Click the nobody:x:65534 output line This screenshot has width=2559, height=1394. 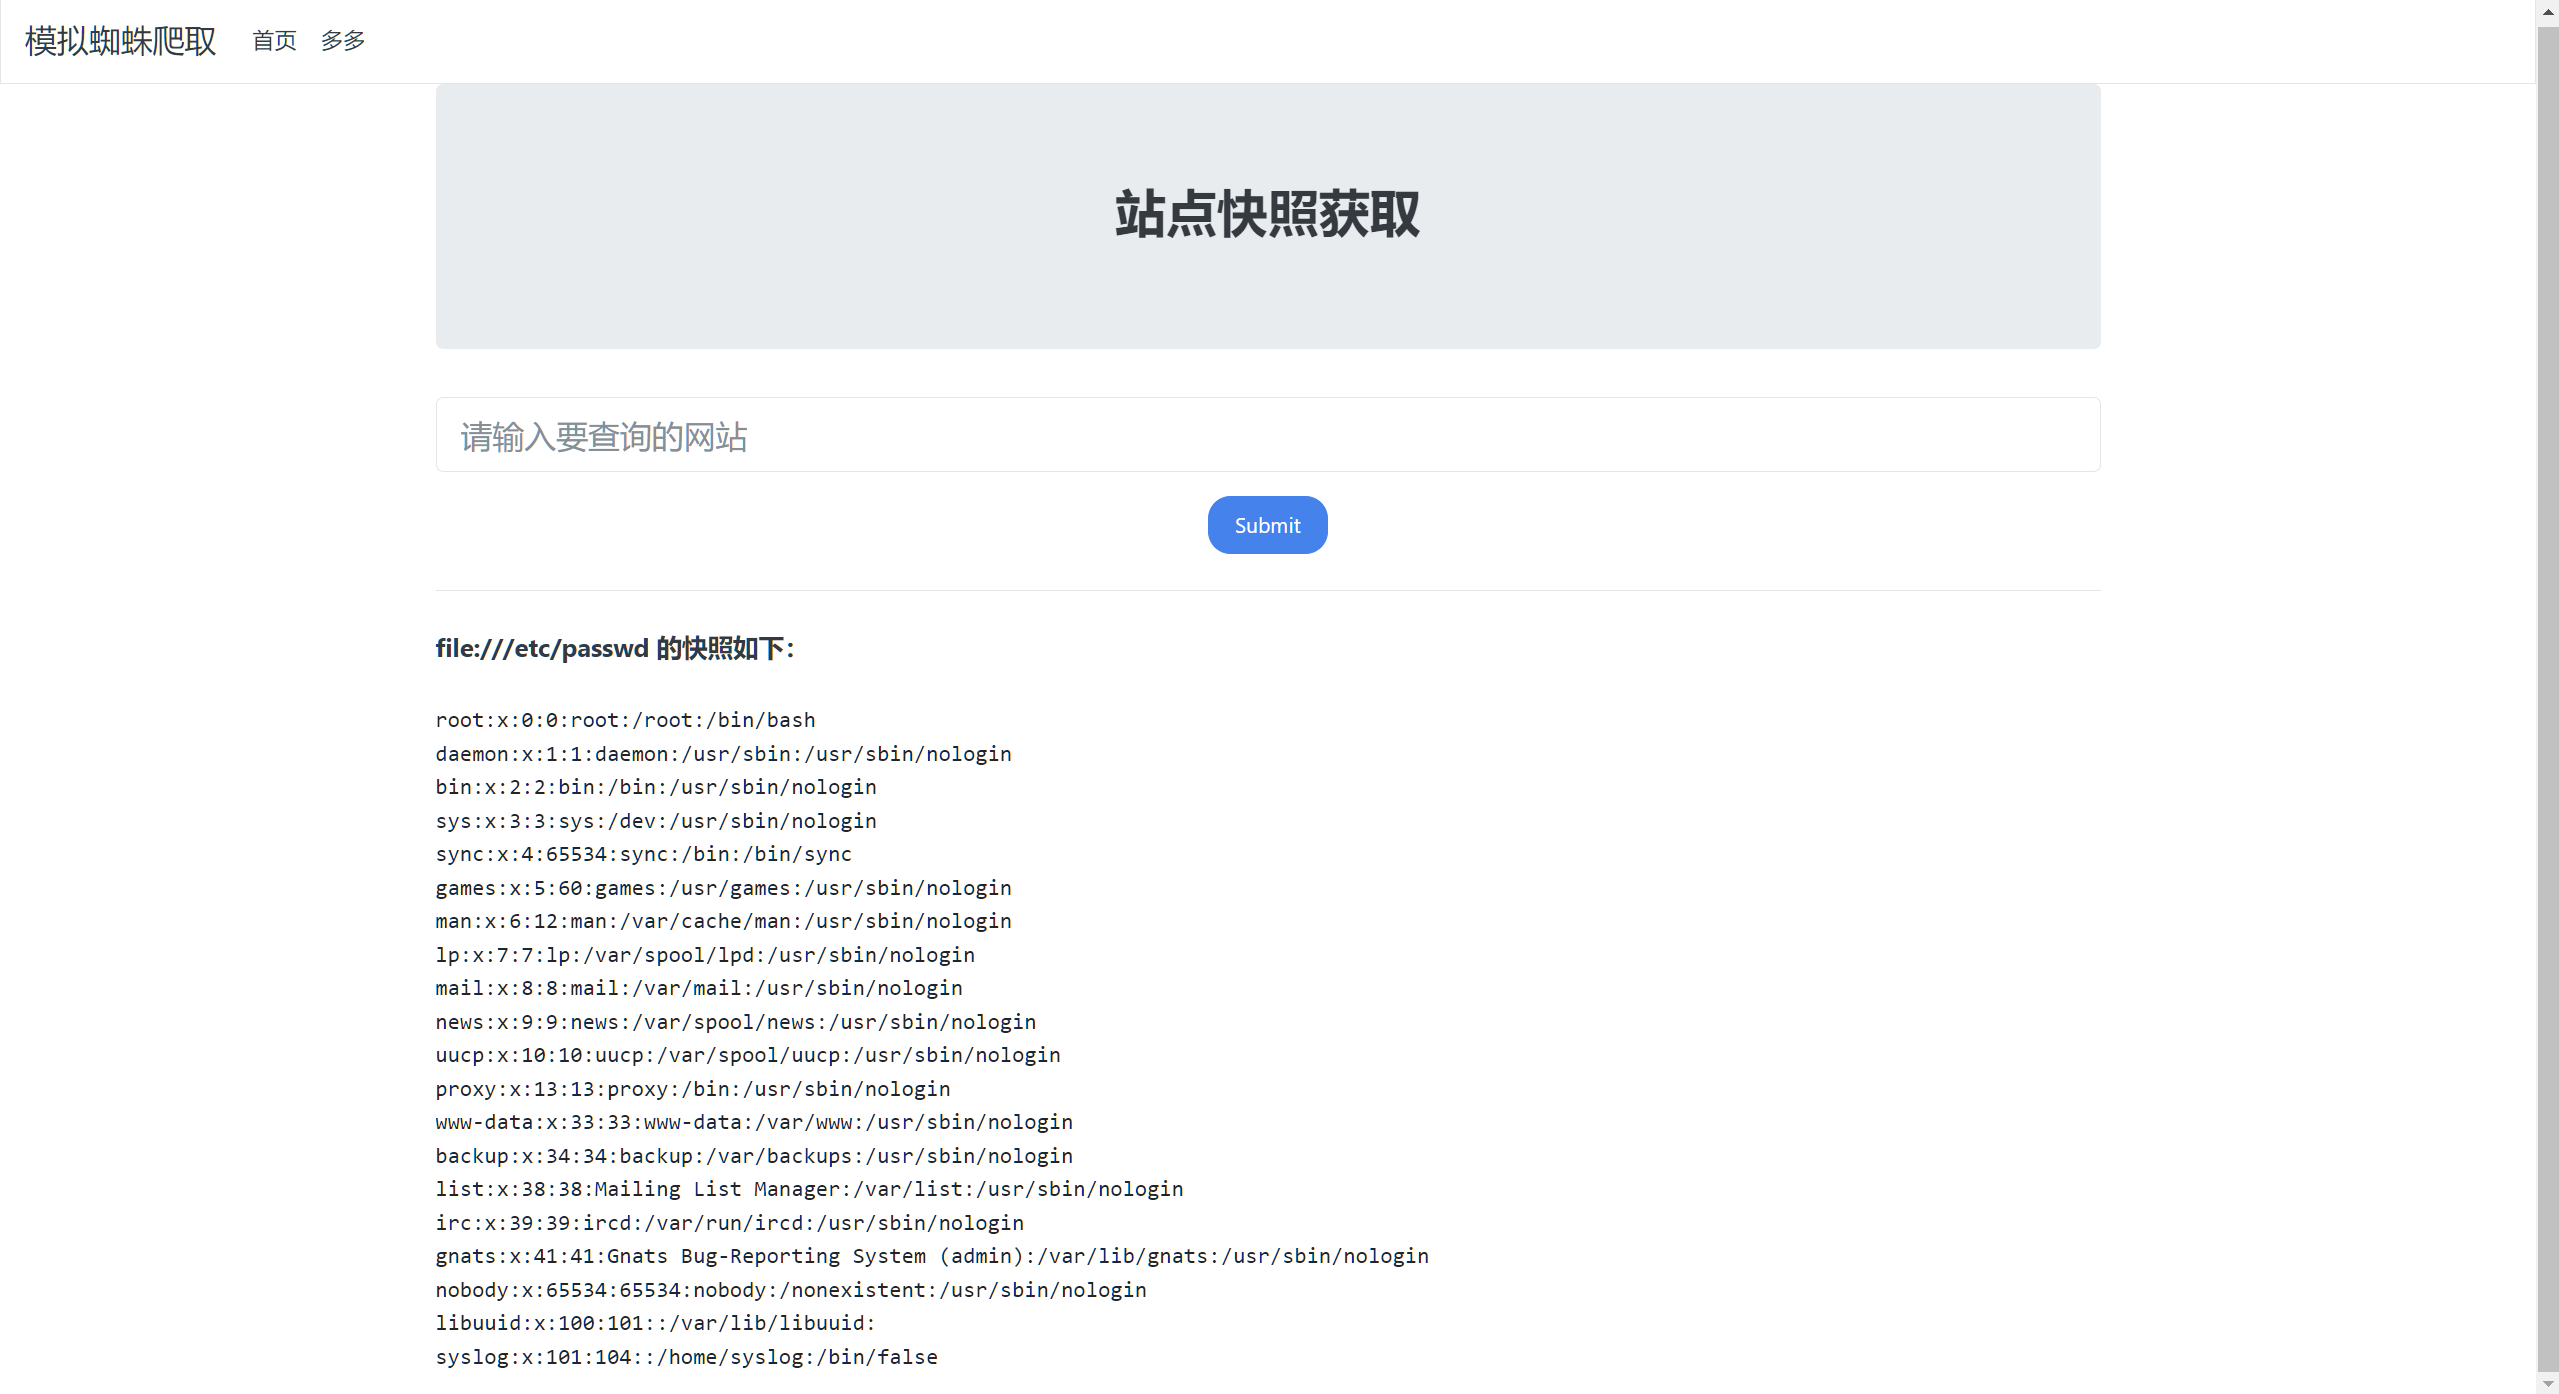pyautogui.click(x=790, y=1290)
